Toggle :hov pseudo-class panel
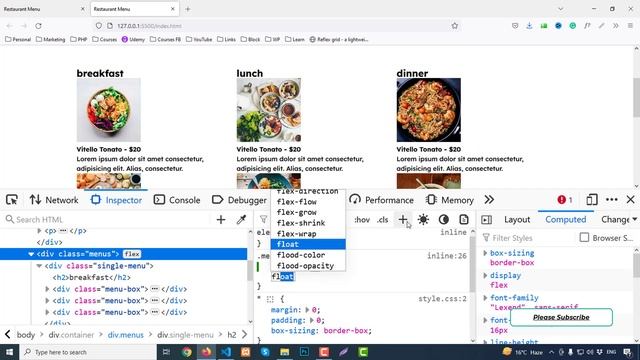640x360 pixels. coord(362,220)
